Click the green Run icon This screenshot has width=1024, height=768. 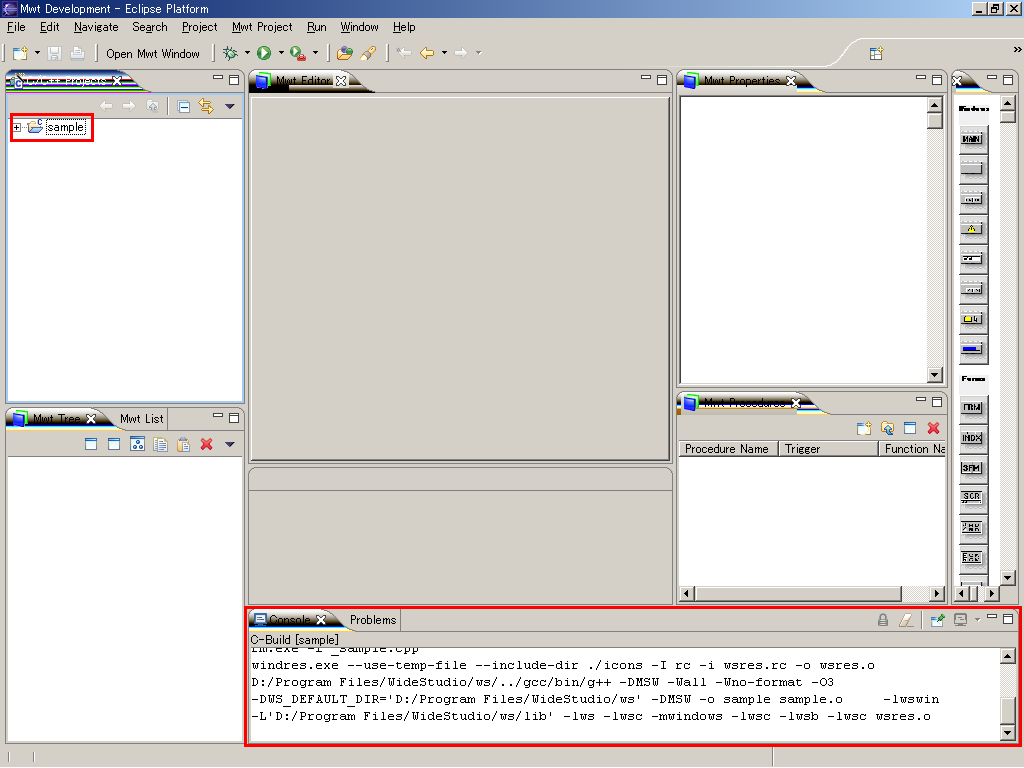[x=264, y=53]
